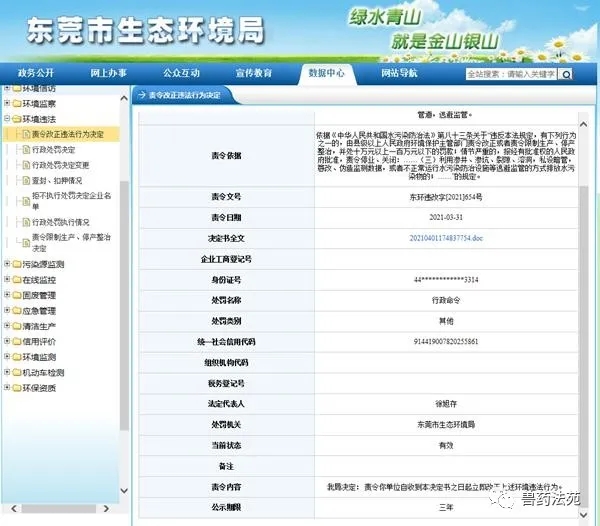This screenshot has width=600, height=526.
Task: Click document icon beside 责令改正违法行为决定
Action: tap(26, 134)
